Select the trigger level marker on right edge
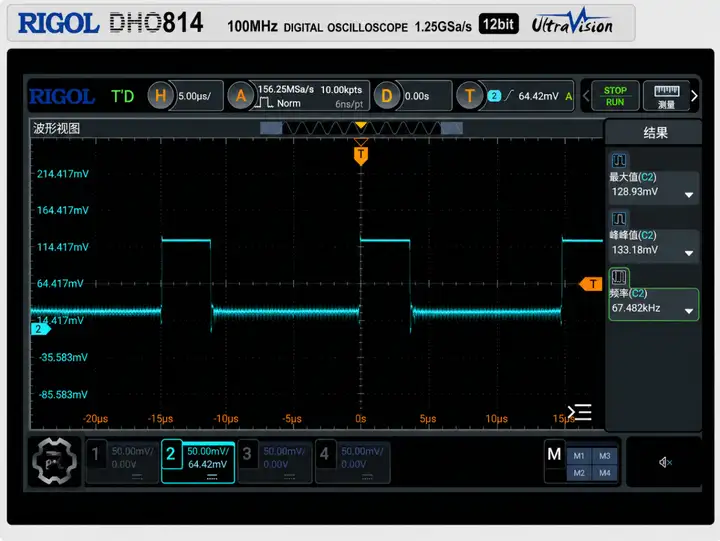The image size is (720, 541). [x=591, y=284]
